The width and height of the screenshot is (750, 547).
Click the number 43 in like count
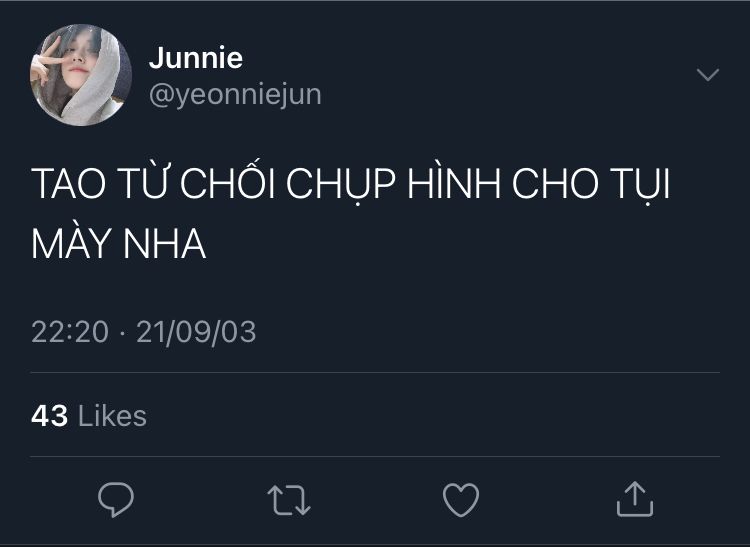[x=49, y=416]
